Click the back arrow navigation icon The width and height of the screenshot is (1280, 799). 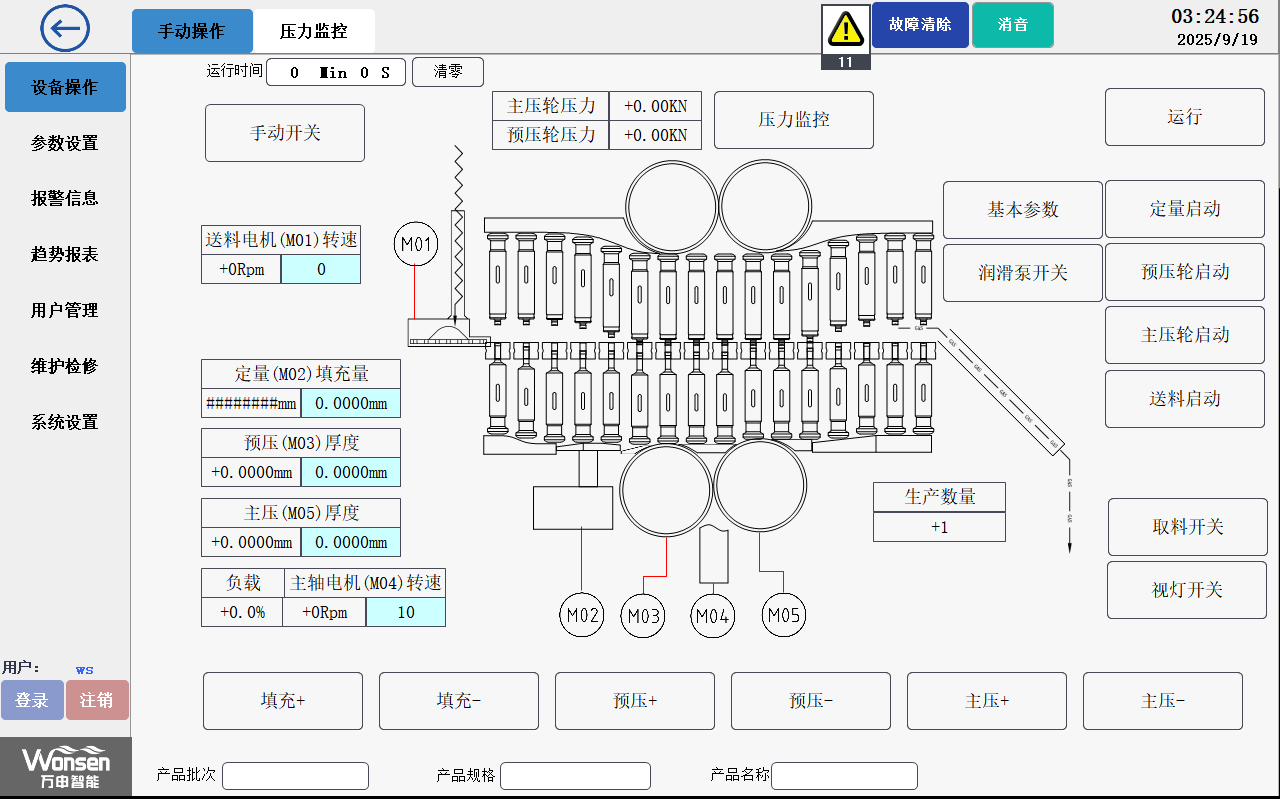[65, 28]
